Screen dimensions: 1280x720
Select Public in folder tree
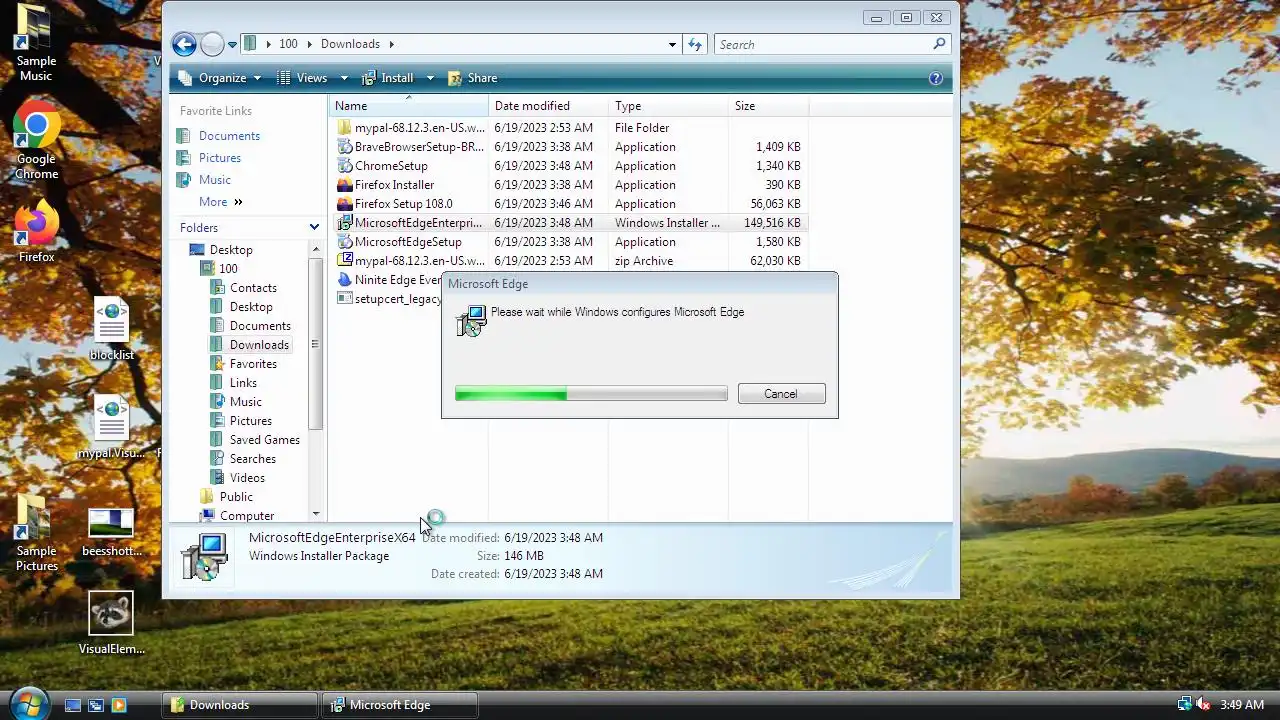[x=236, y=497]
